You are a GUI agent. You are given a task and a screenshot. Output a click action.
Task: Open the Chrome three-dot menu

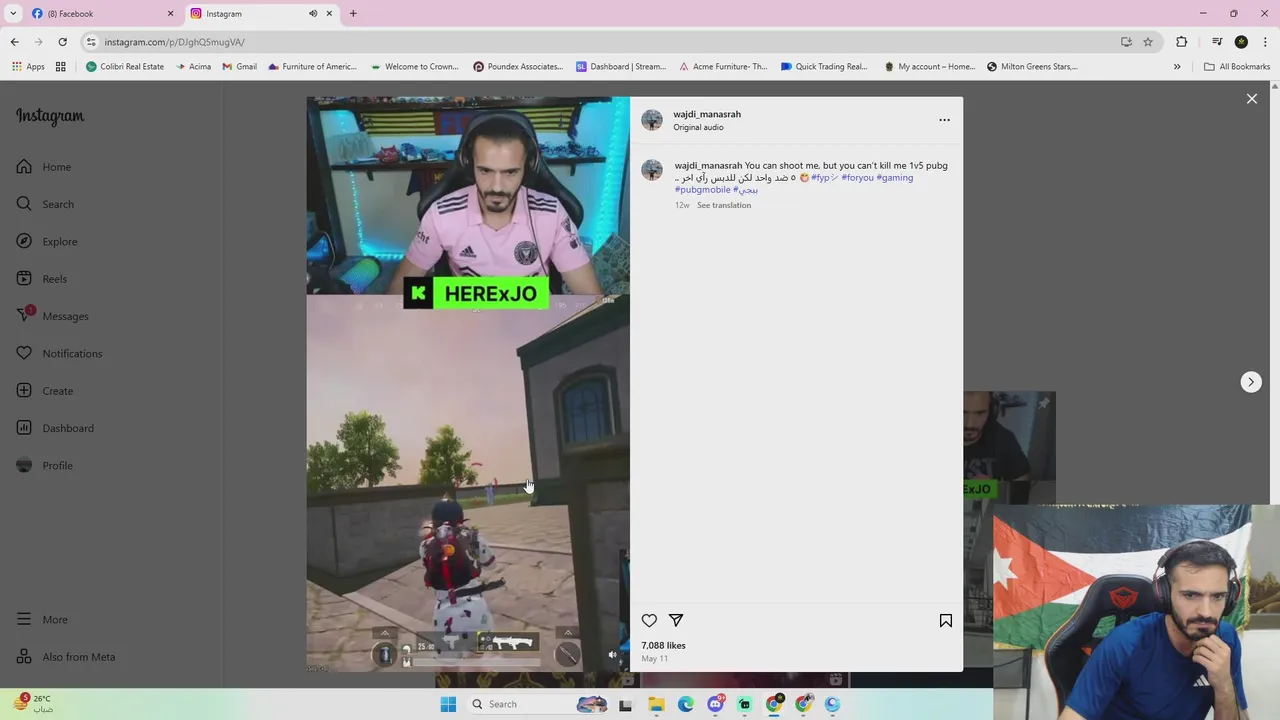coord(1265,42)
